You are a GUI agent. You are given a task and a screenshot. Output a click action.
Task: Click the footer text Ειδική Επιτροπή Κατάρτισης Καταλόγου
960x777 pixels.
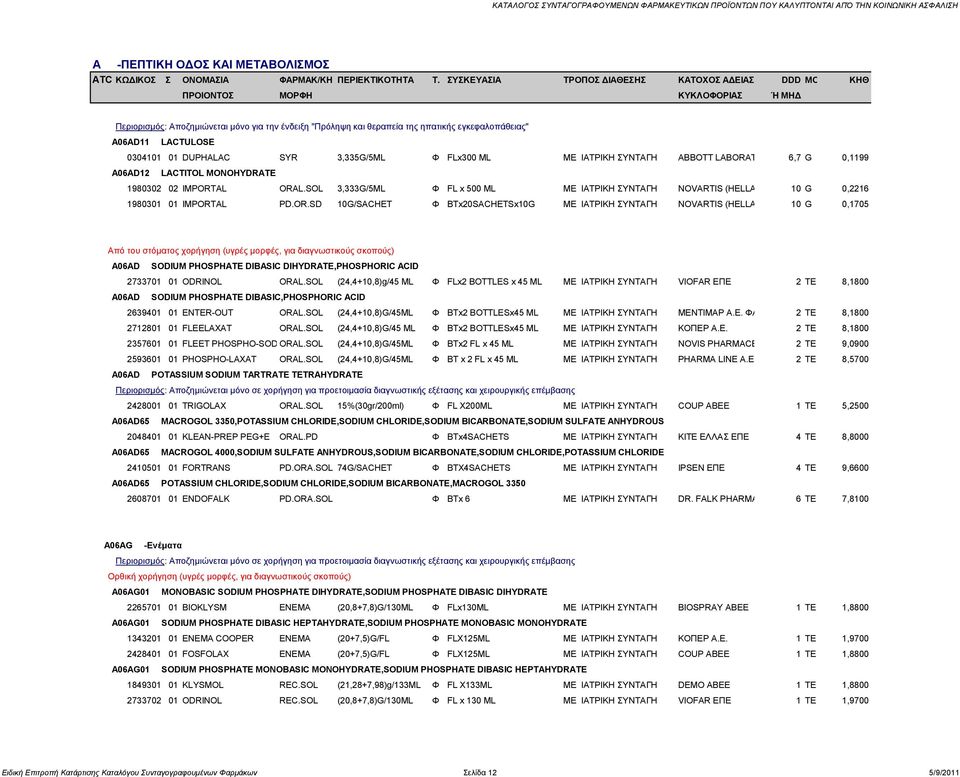pos(129,773)
